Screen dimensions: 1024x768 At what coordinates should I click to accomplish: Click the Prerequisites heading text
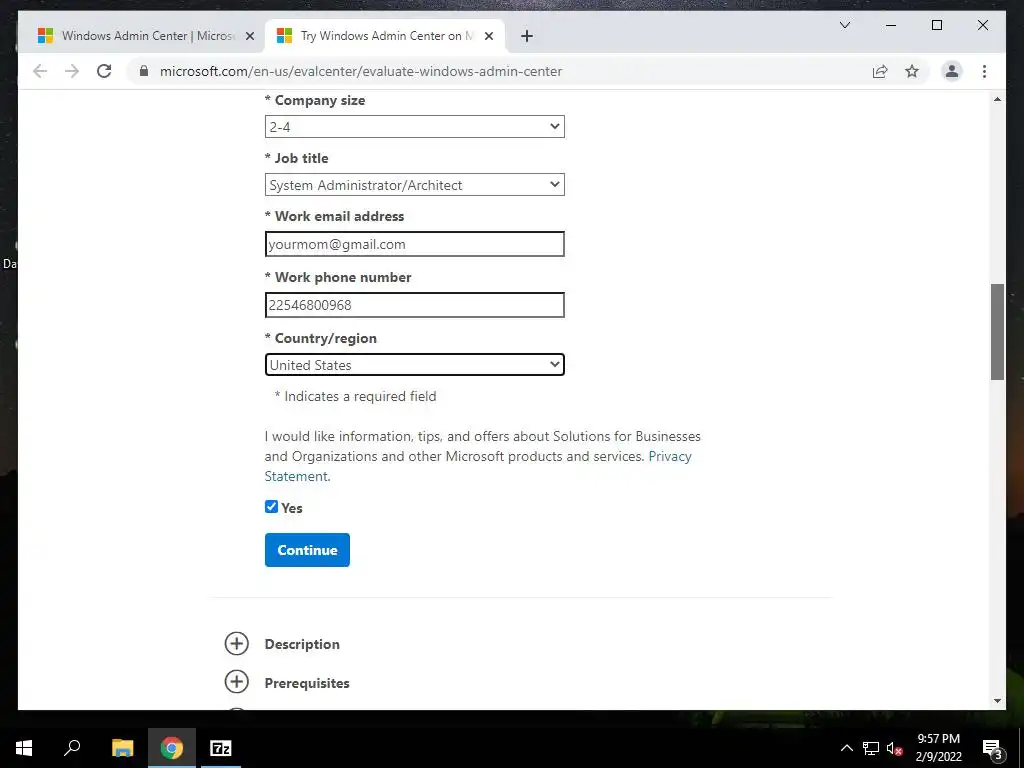point(307,683)
